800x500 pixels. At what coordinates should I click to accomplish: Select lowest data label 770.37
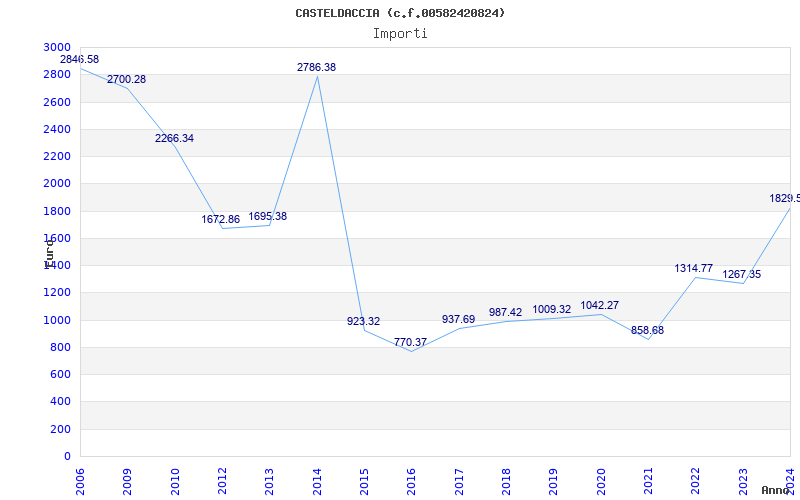coord(410,342)
